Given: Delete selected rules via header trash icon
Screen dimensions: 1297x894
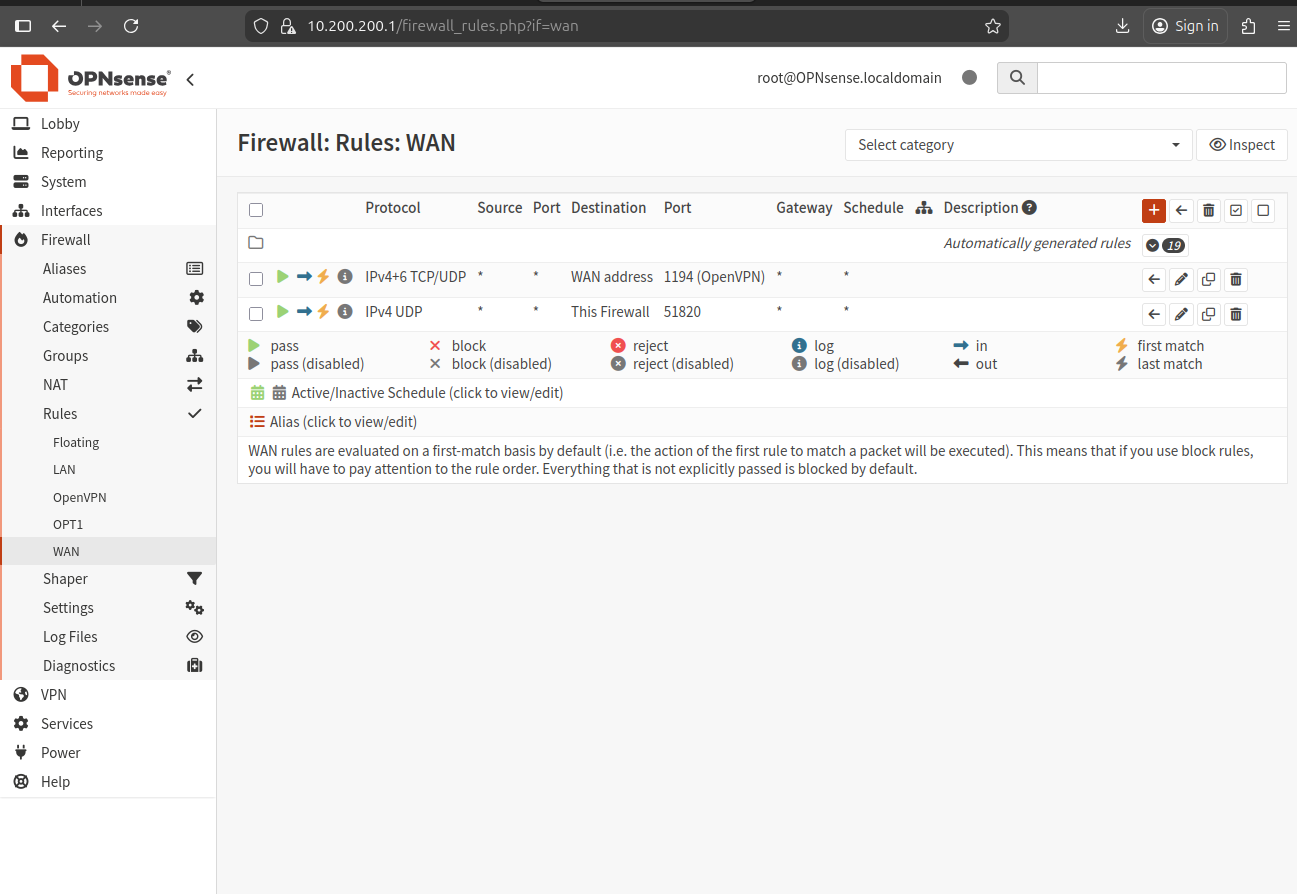Looking at the screenshot, I should coord(1208,210).
